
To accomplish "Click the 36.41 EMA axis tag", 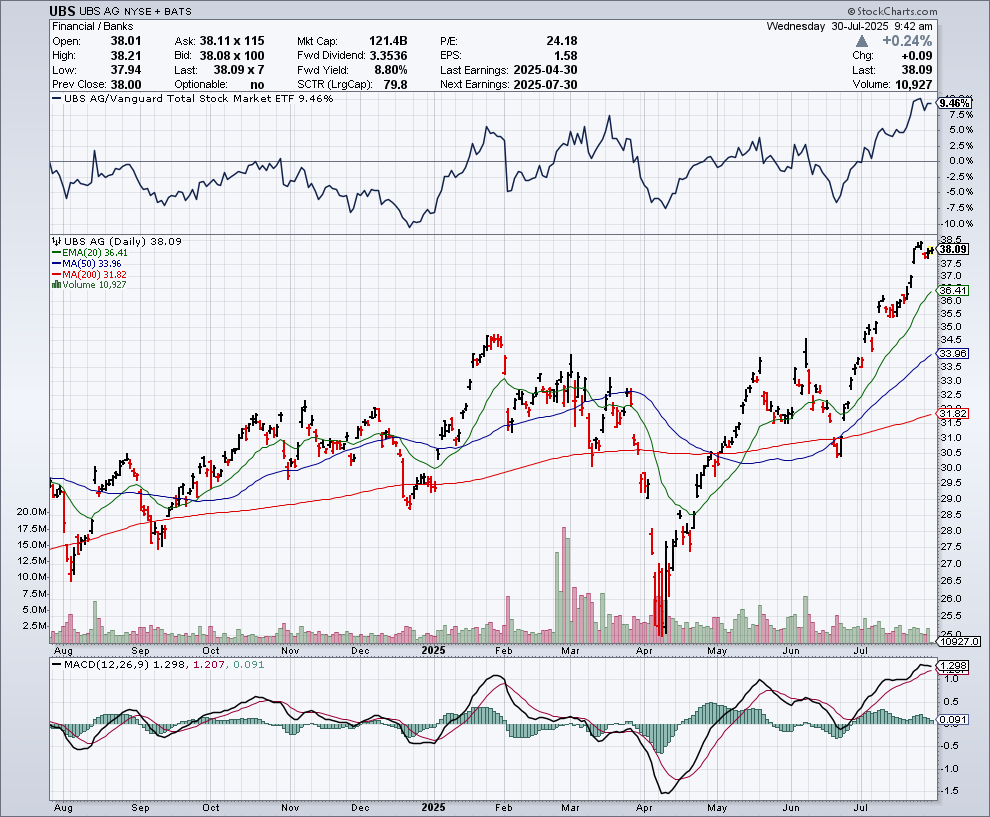I will click(x=953, y=290).
